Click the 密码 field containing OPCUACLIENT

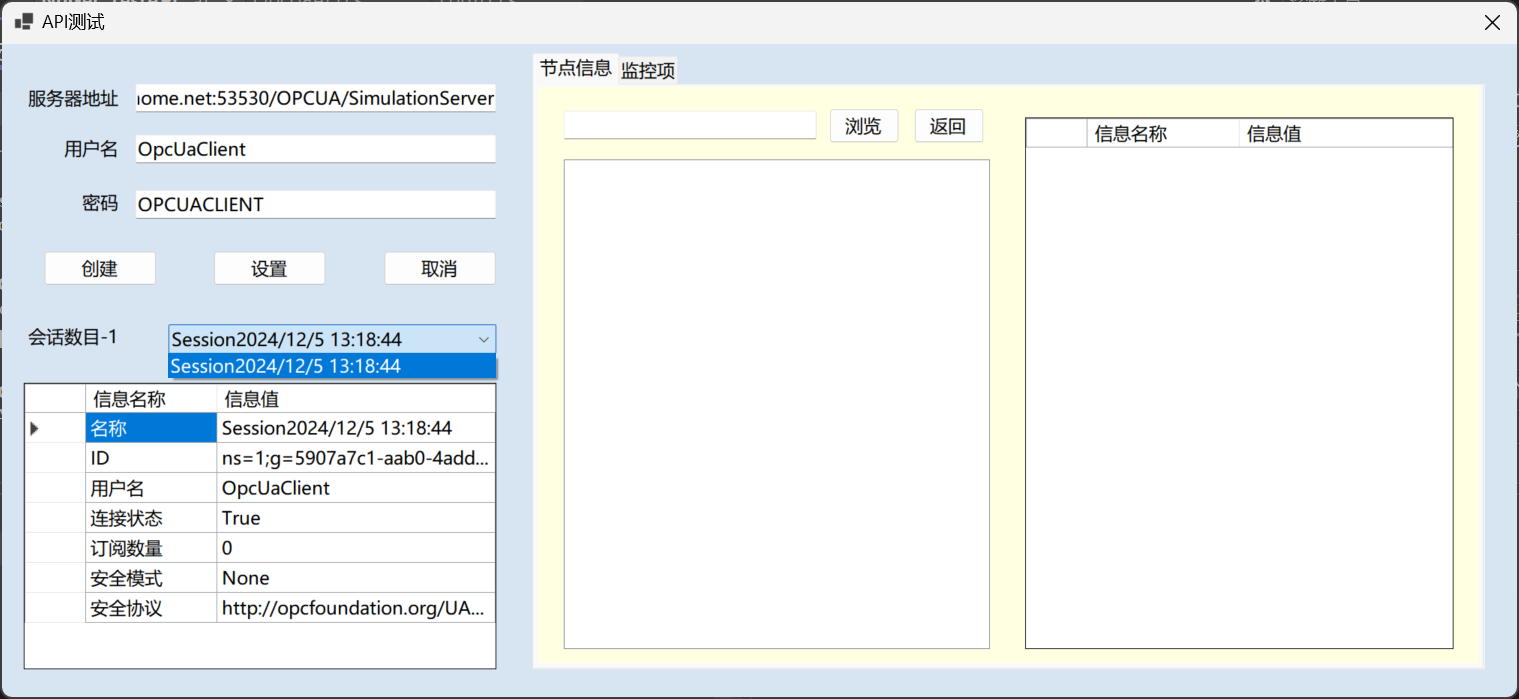(x=316, y=204)
